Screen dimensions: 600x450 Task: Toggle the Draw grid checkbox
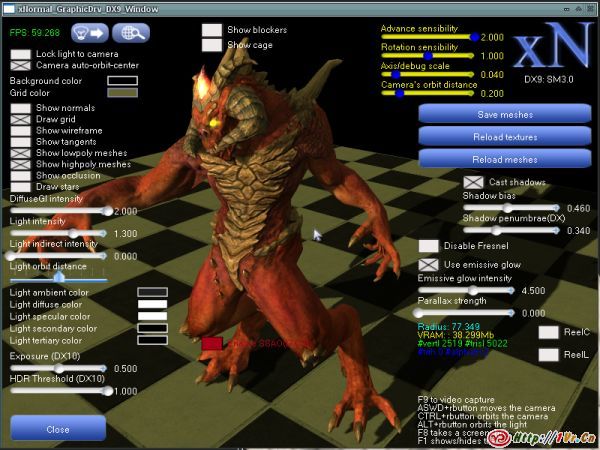[20, 119]
